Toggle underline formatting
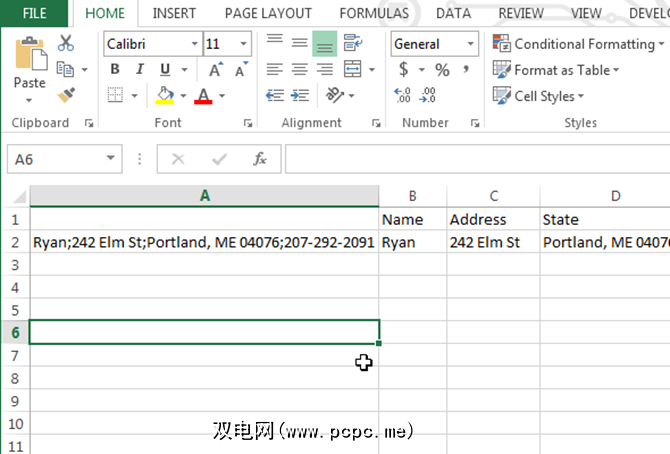The width and height of the screenshot is (670, 454). 165,69
